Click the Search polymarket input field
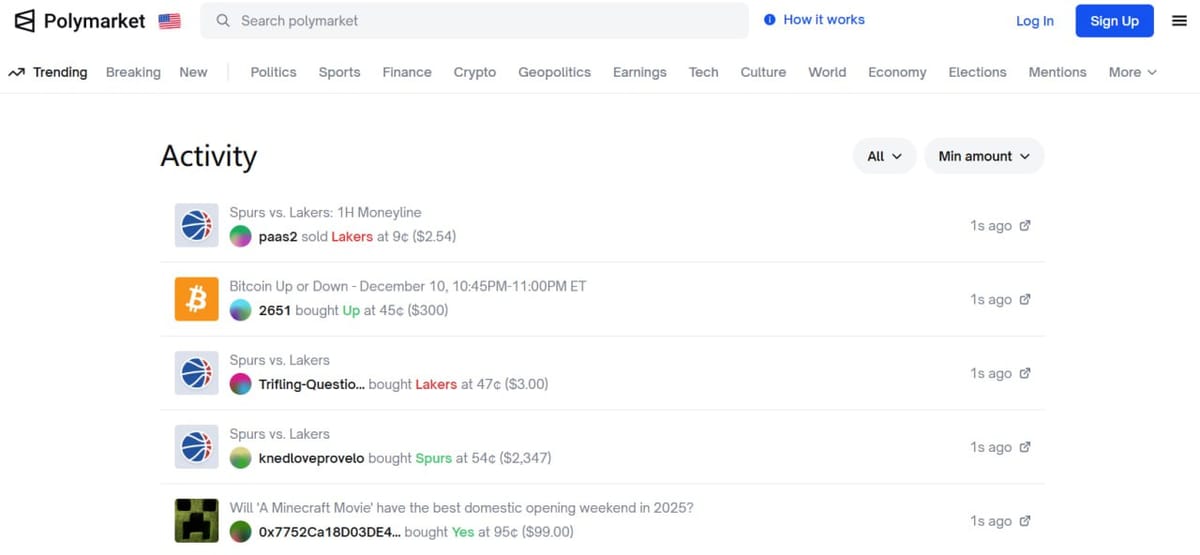This screenshot has height=555, width=1200. click(x=475, y=21)
